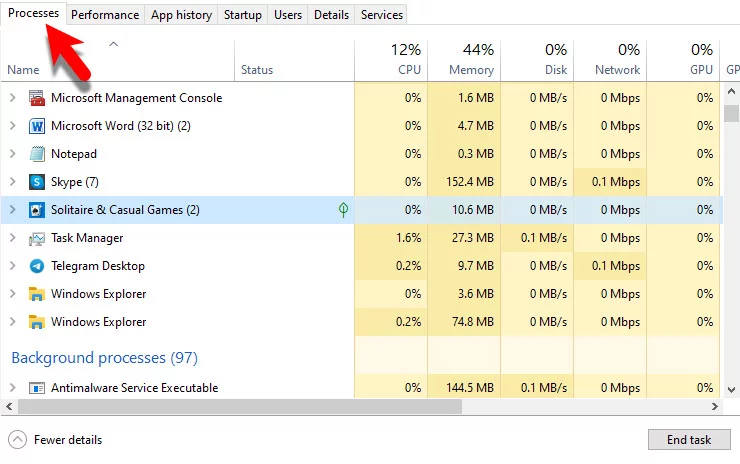Click the Telegram Desktop icon
The height and width of the screenshot is (464, 740).
37,266
